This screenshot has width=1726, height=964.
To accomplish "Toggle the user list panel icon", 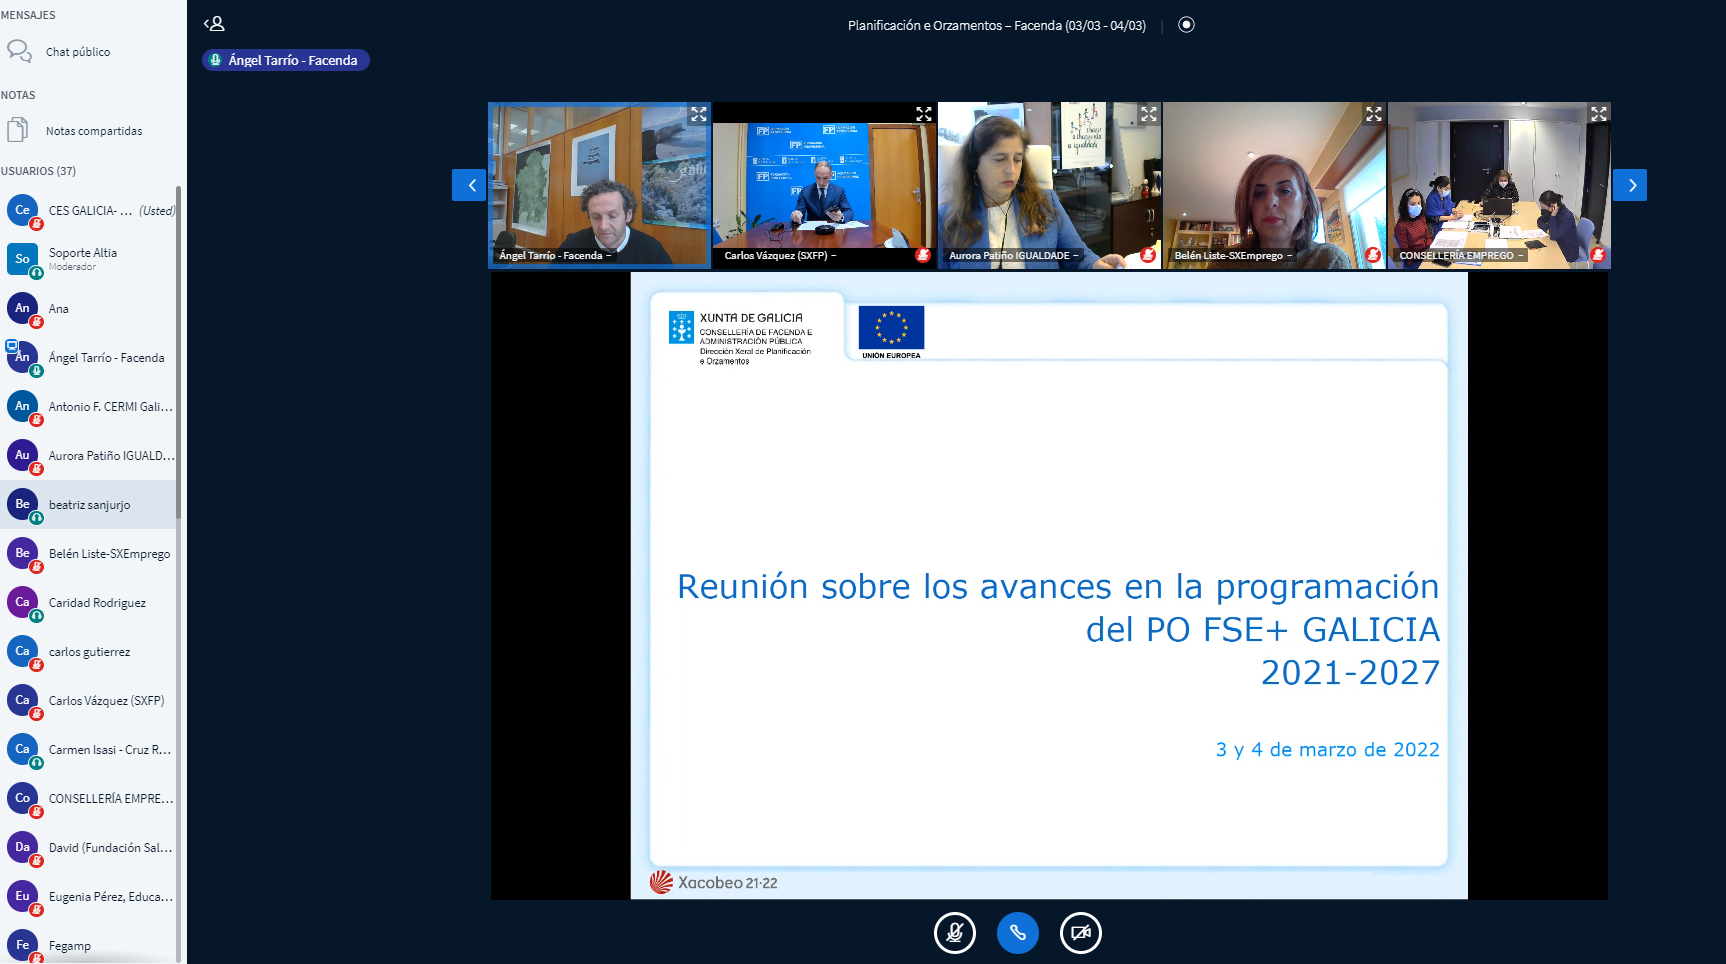I will 214,24.
